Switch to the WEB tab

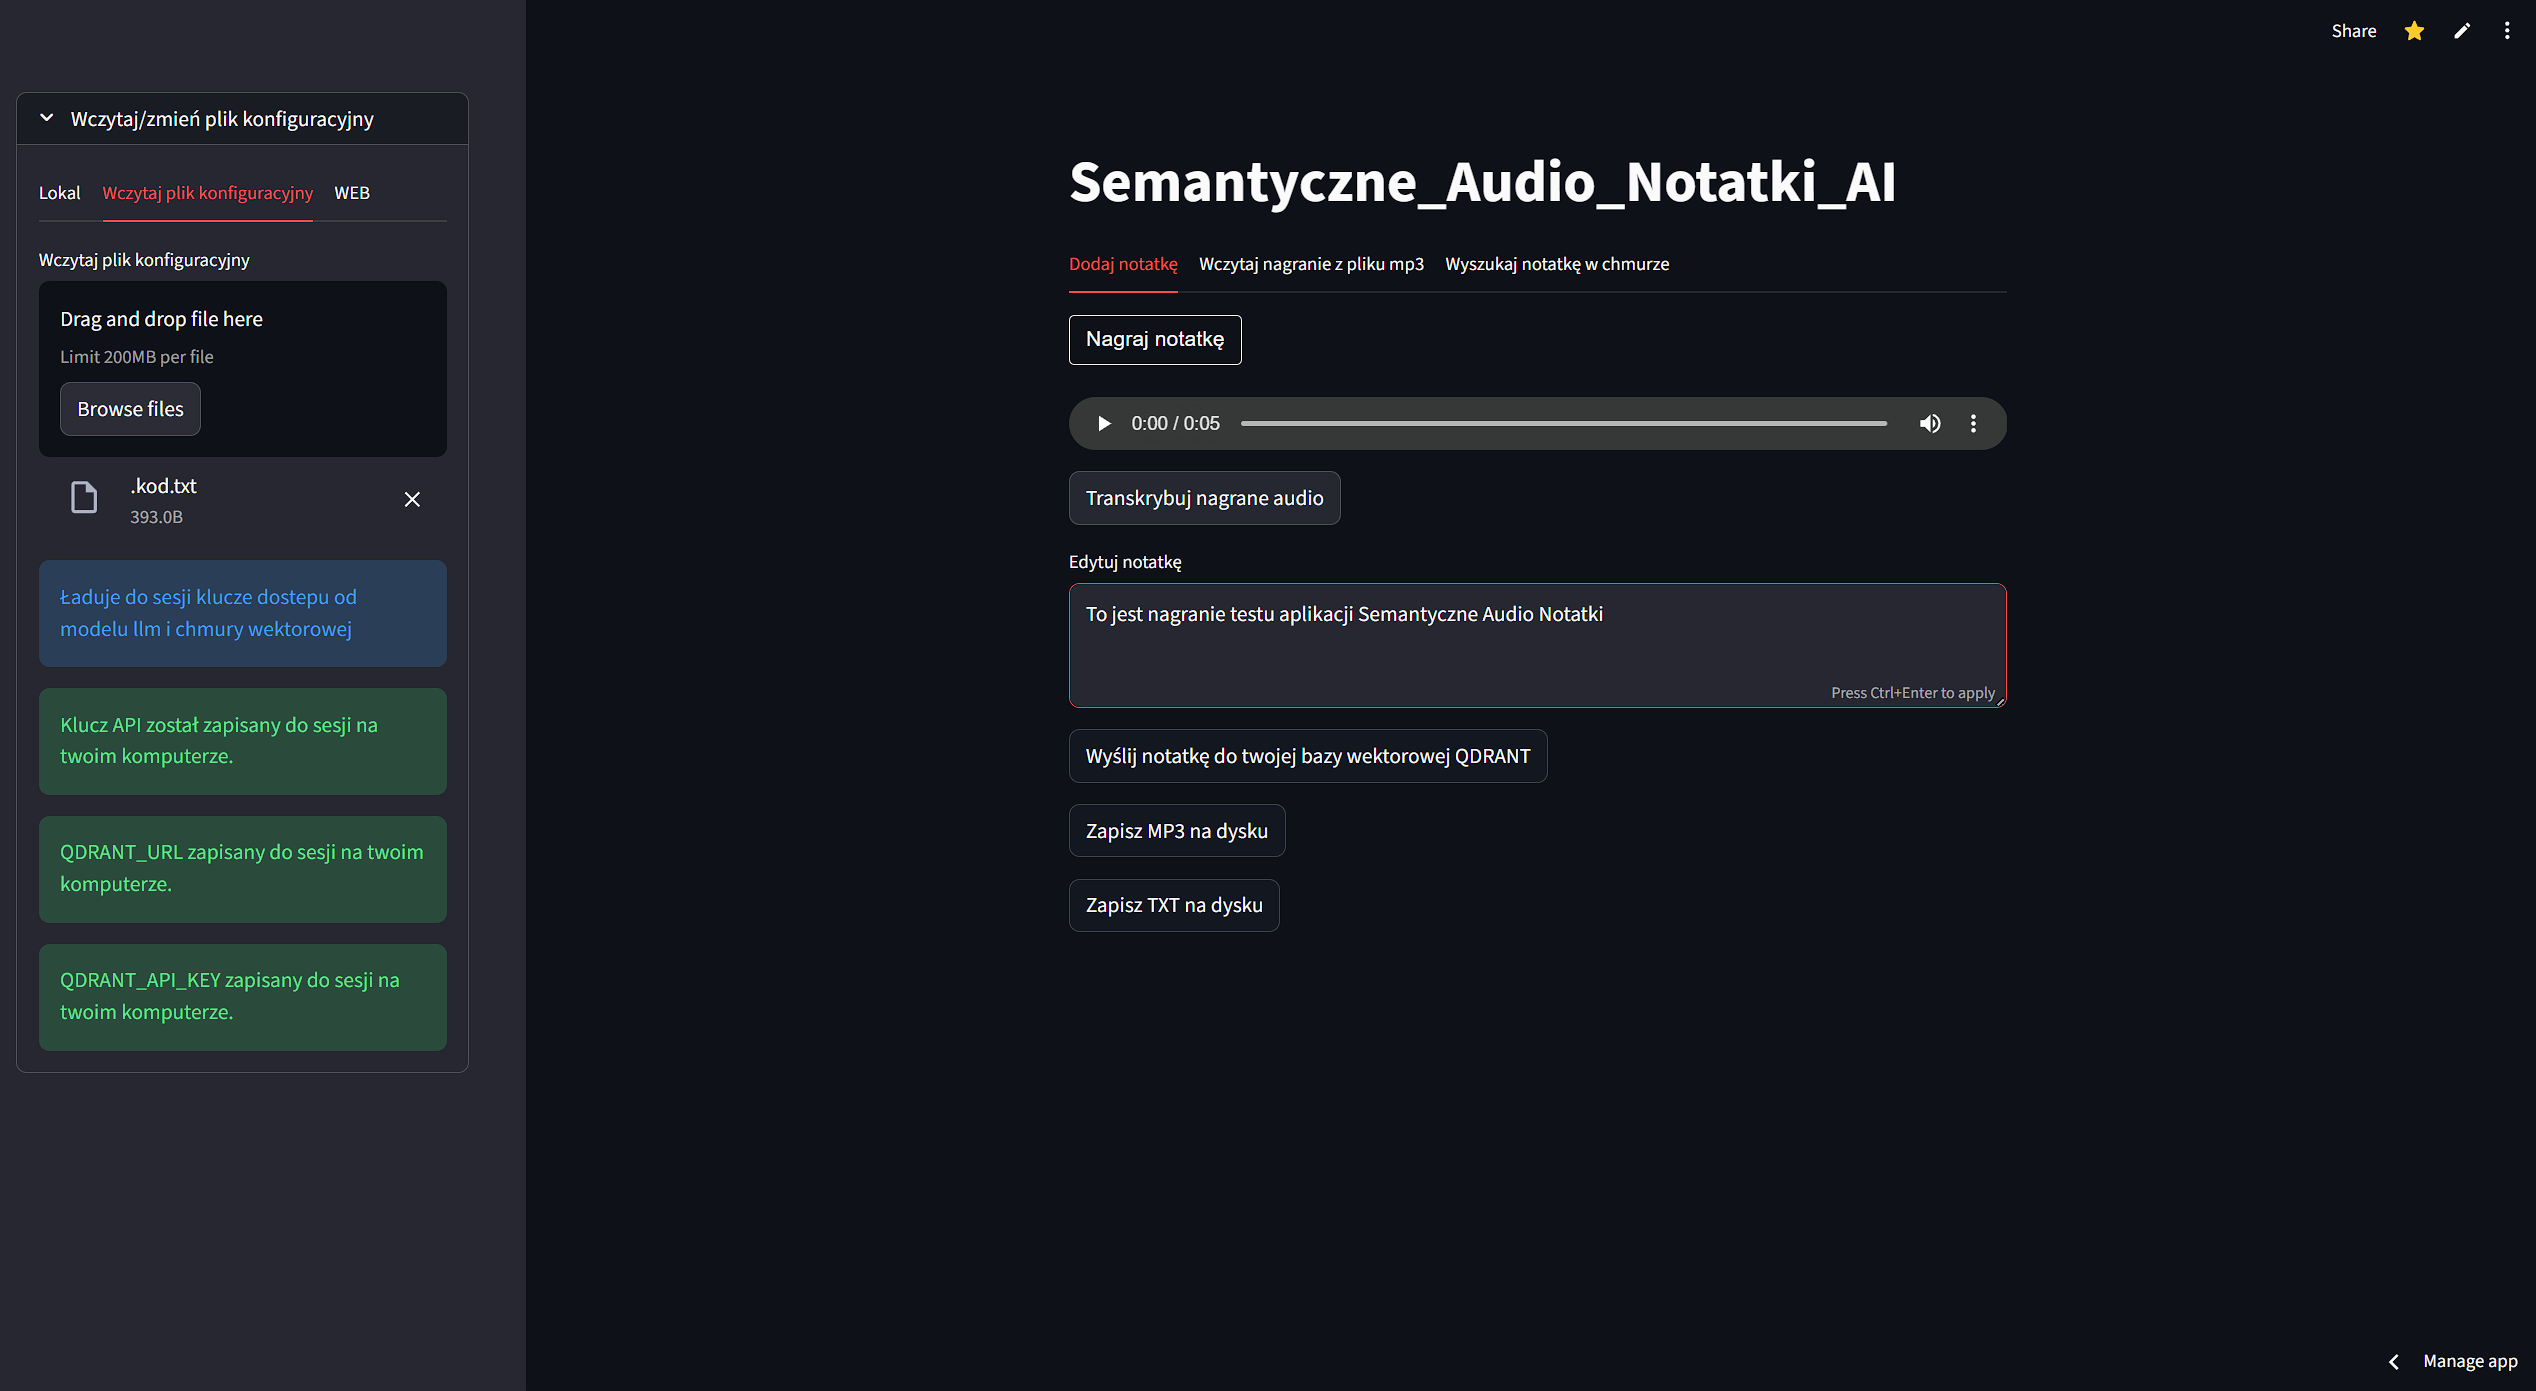pos(352,193)
